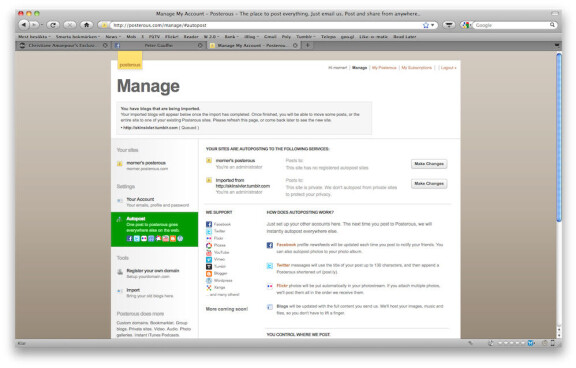
Task: Open the Reader bookmark
Action: tap(191, 37)
